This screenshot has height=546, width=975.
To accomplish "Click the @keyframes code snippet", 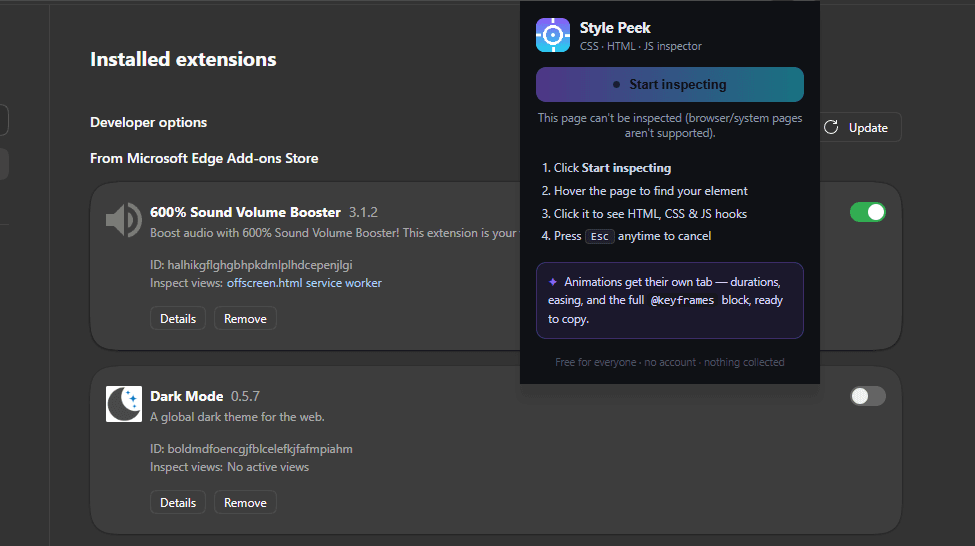I will 682,300.
